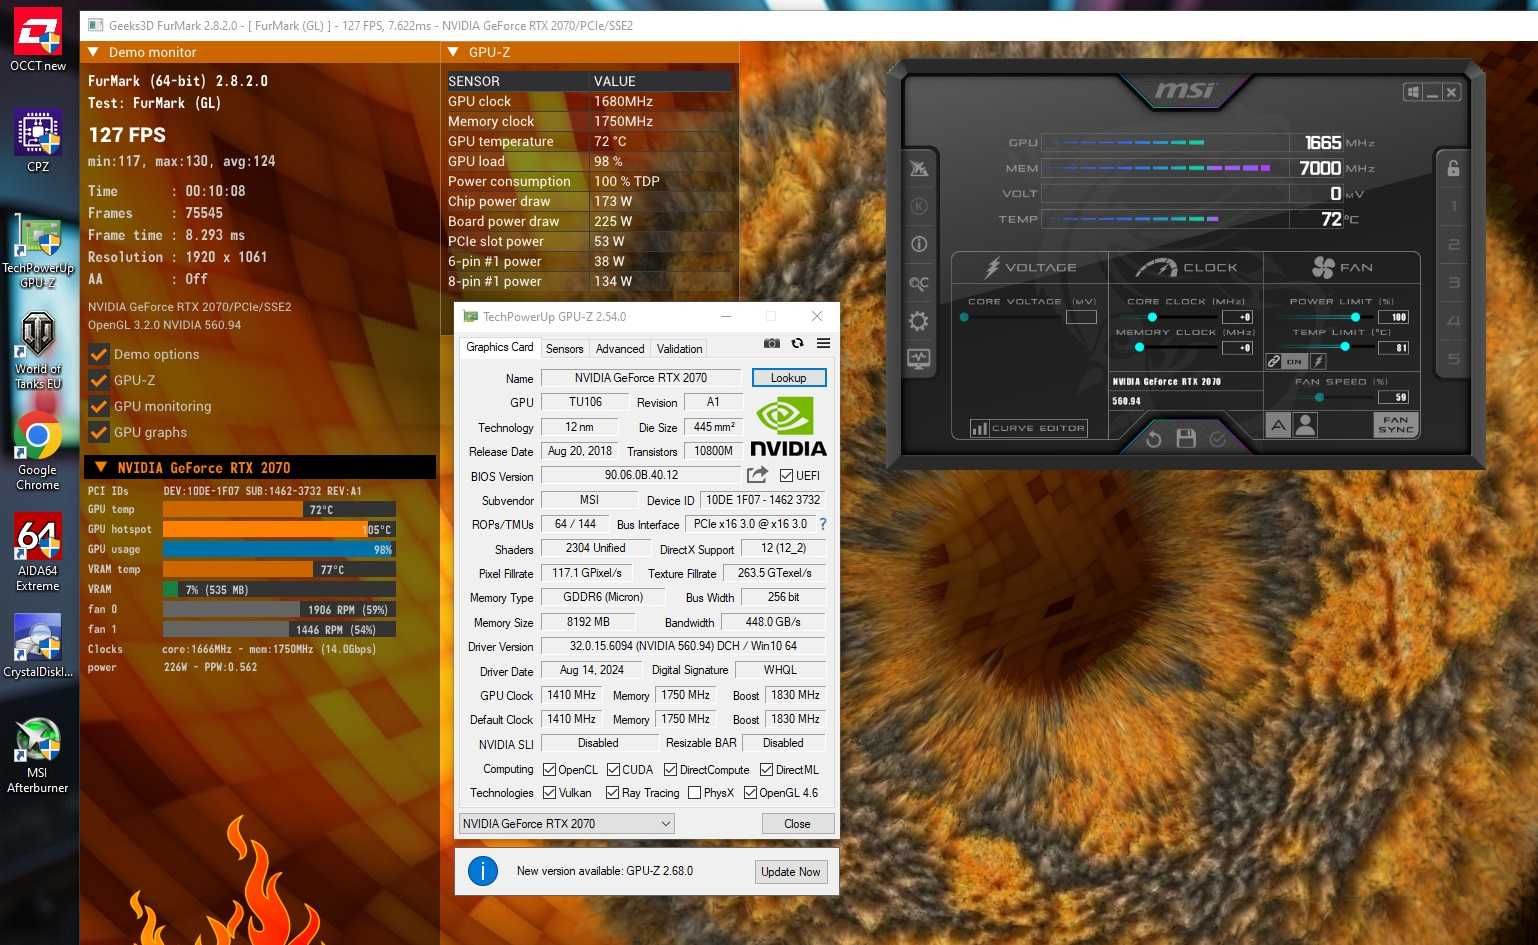Image resolution: width=1538 pixels, height=945 pixels.
Task: Click the Afterburner user-defined fan profile icon
Action: pyautogui.click(x=1305, y=425)
